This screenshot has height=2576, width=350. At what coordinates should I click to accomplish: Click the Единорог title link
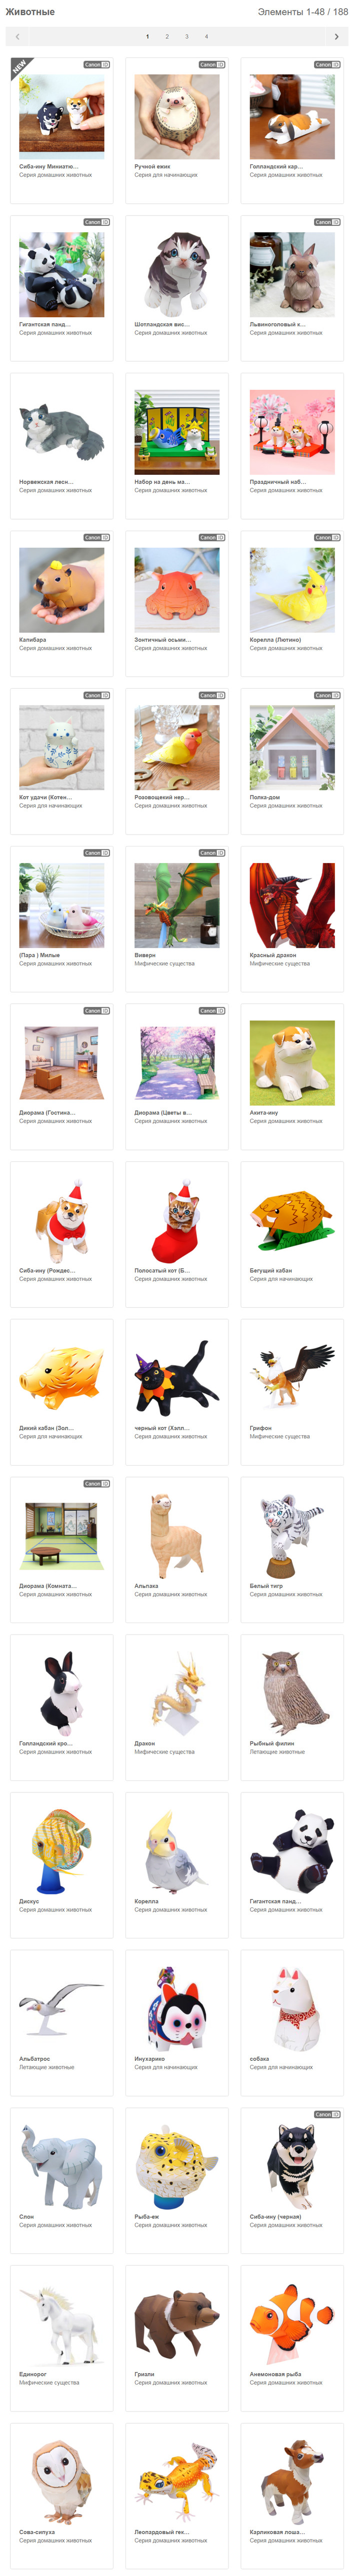coord(33,2374)
